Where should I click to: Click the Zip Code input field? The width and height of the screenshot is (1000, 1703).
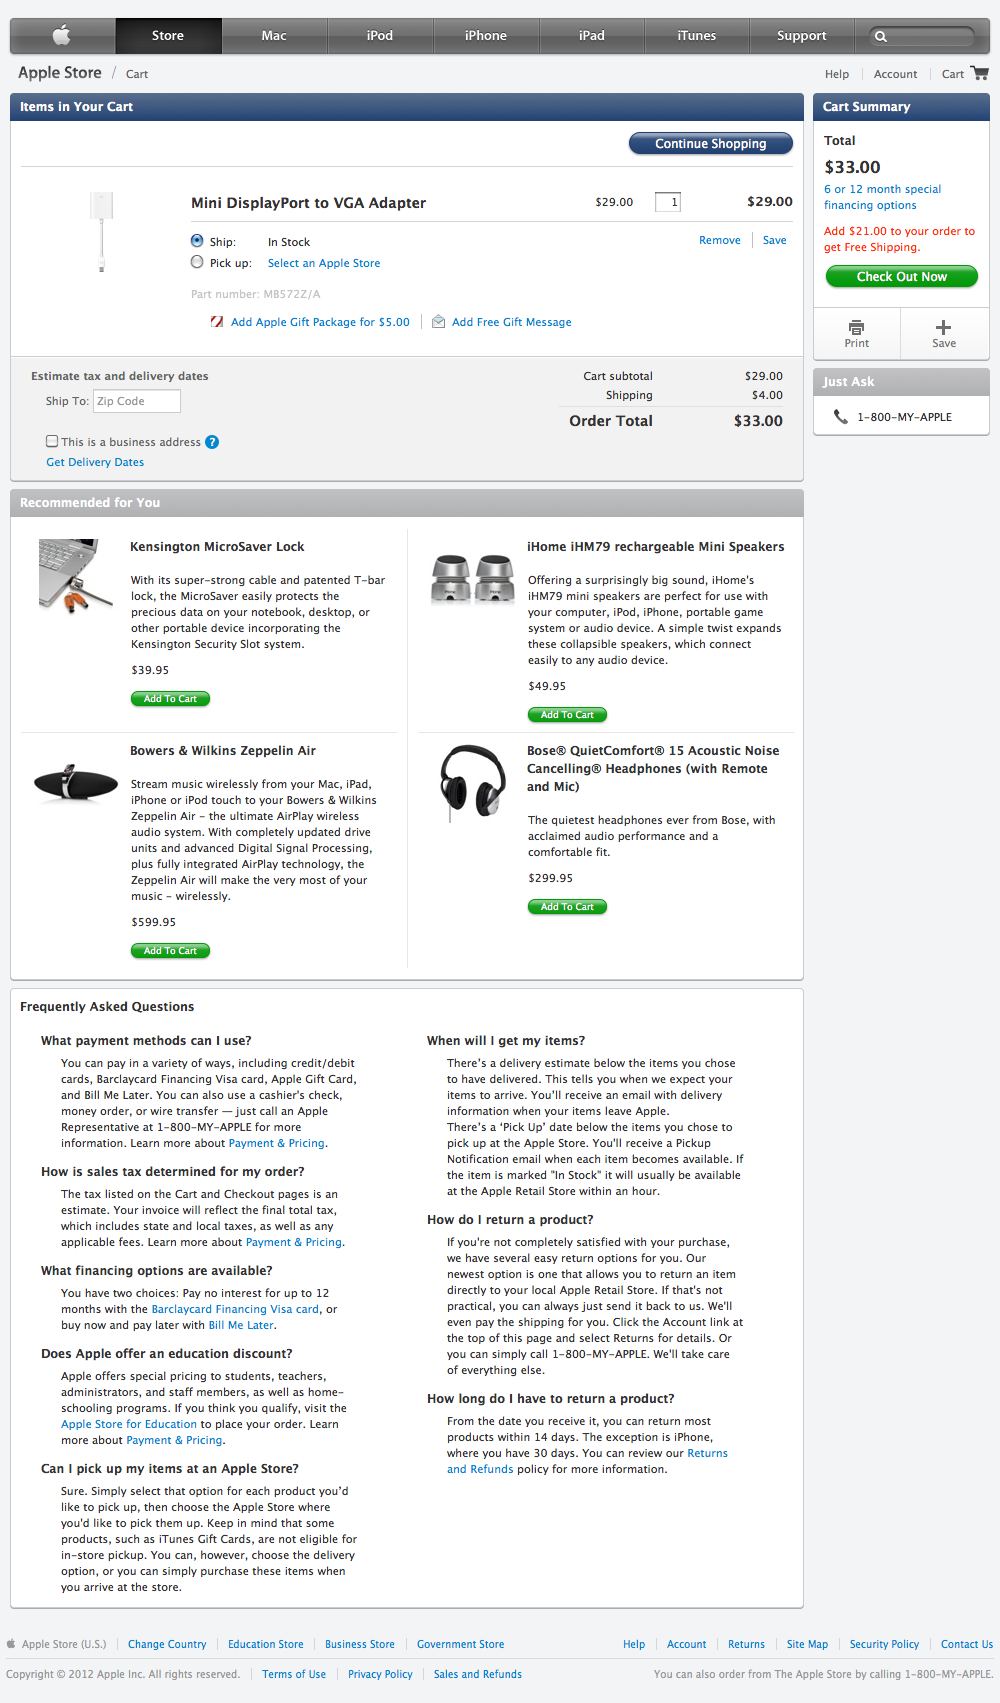click(137, 401)
